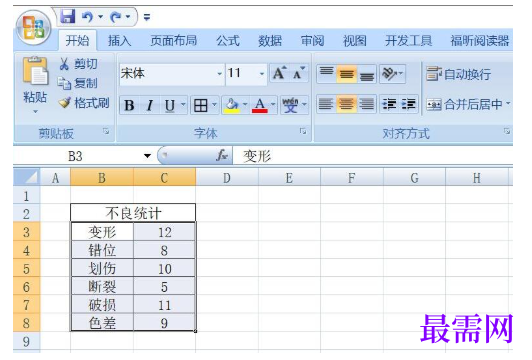Increase the cell indent
The image size is (532, 360).
pyautogui.click(x=408, y=104)
